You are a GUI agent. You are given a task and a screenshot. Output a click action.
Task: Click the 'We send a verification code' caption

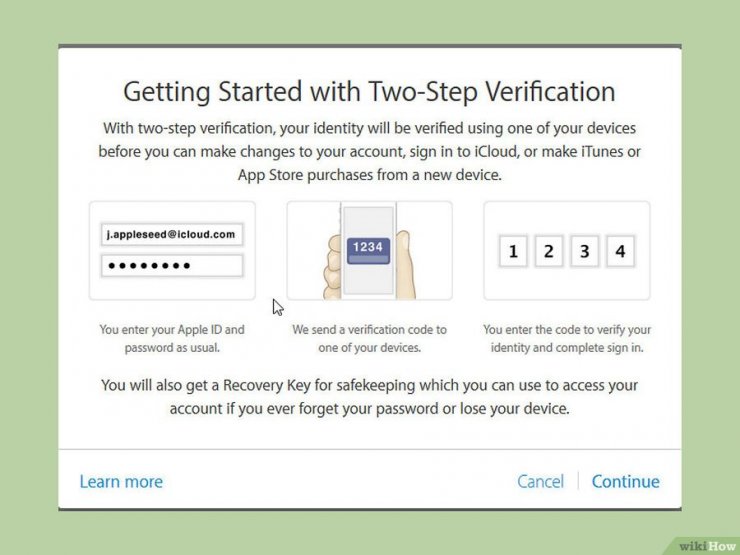(370, 338)
